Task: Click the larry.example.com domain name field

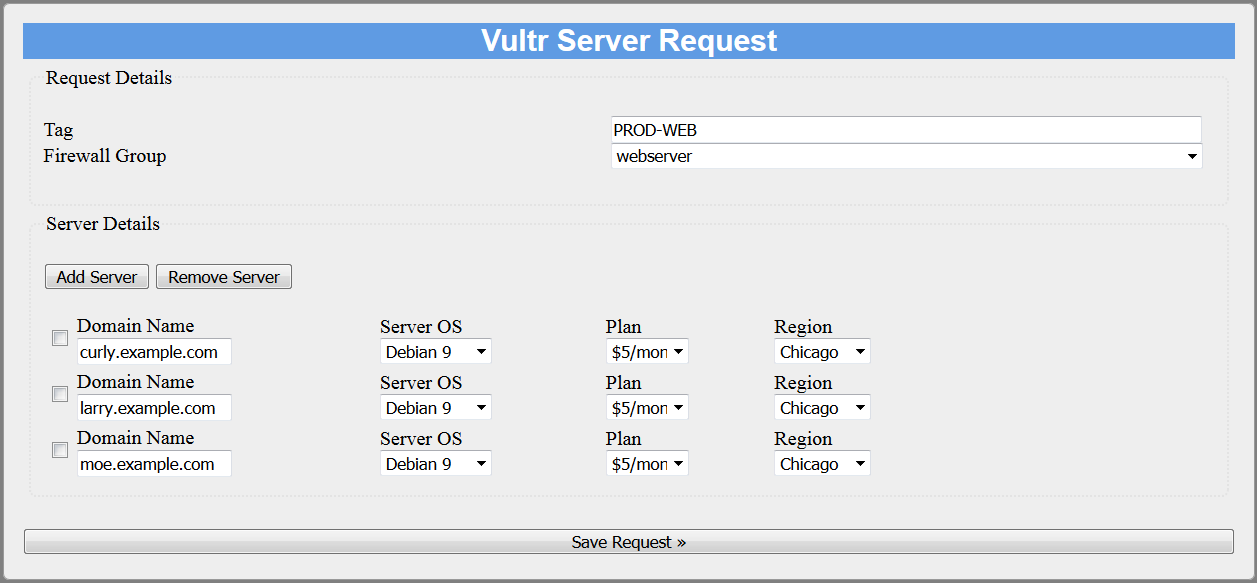Action: (153, 407)
